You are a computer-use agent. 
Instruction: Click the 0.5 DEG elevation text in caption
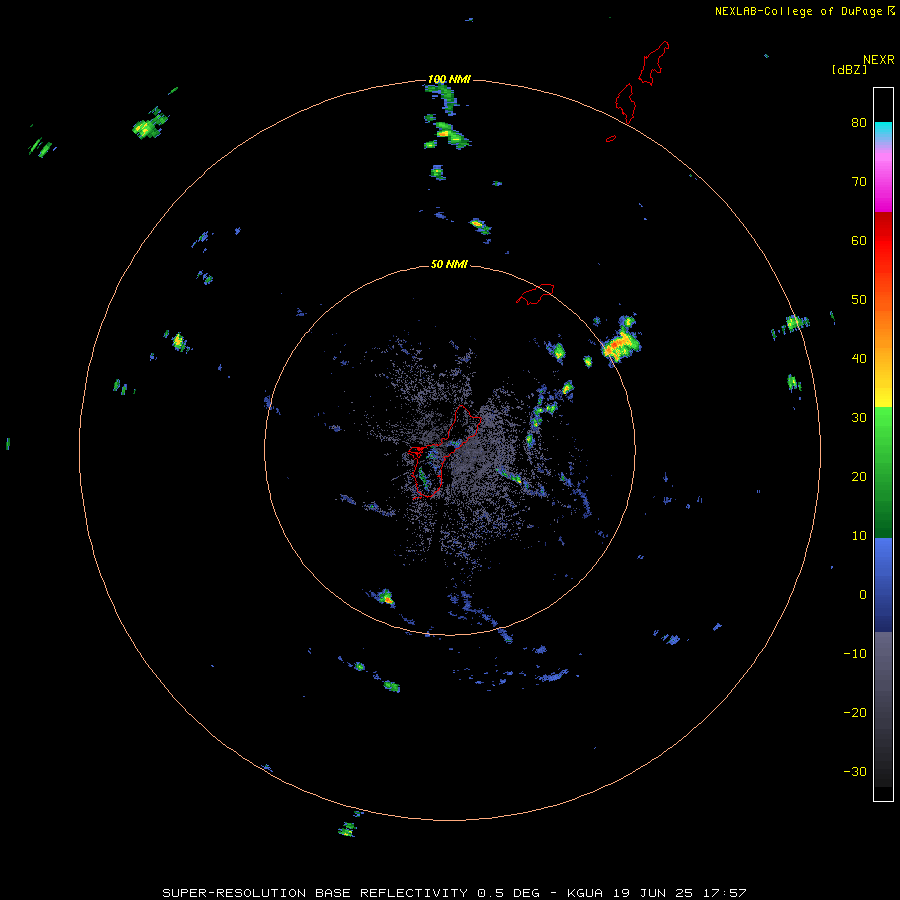(509, 893)
